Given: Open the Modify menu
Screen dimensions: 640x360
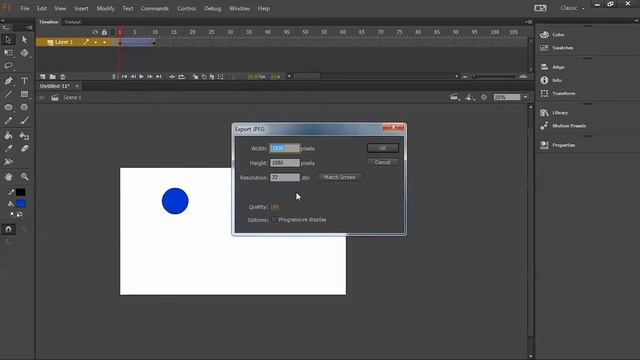Looking at the screenshot, I should [105, 8].
